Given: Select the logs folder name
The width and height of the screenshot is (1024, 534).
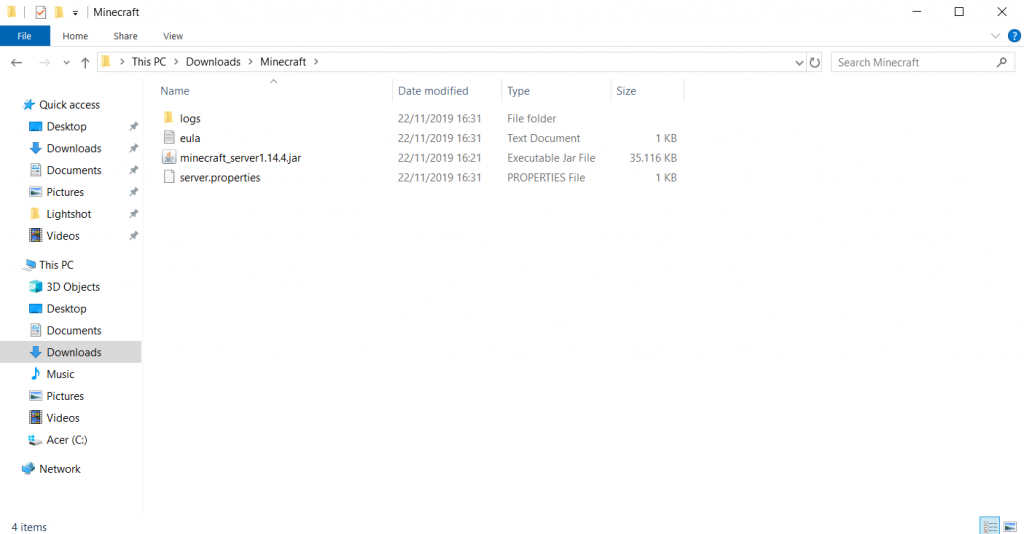Looking at the screenshot, I should point(190,119).
